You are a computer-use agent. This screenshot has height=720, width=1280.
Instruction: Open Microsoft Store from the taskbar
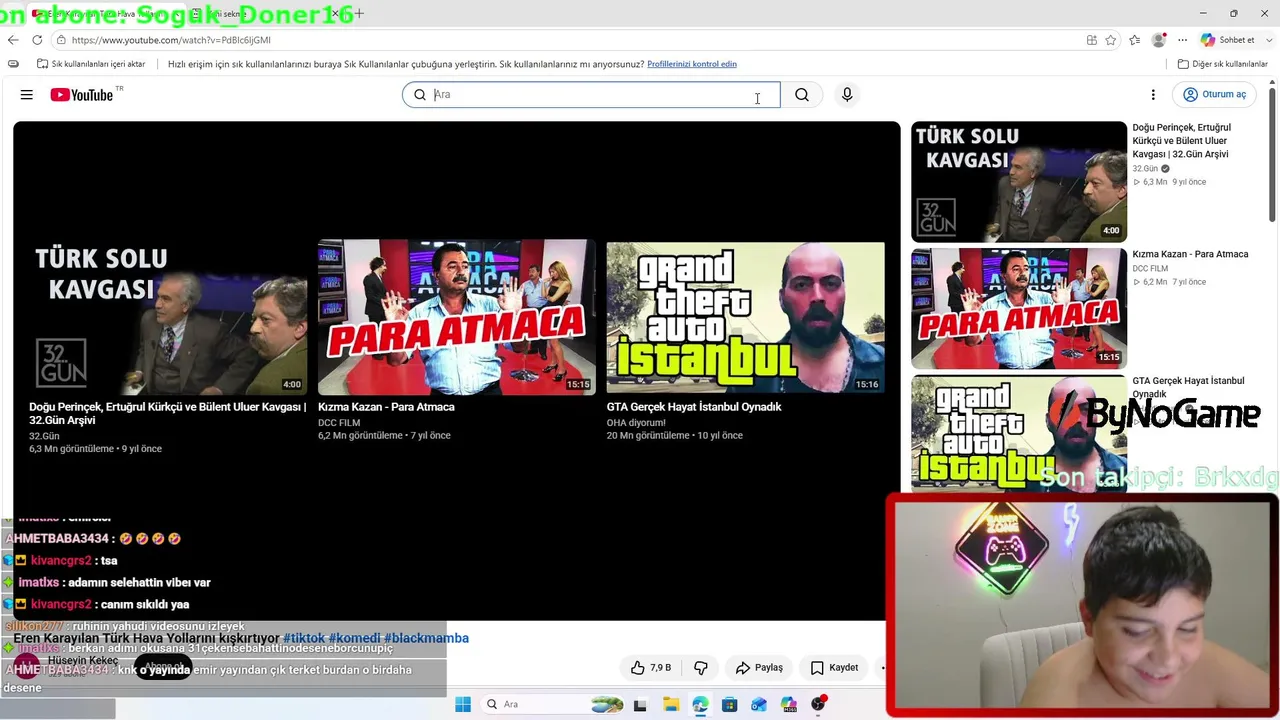(729, 704)
